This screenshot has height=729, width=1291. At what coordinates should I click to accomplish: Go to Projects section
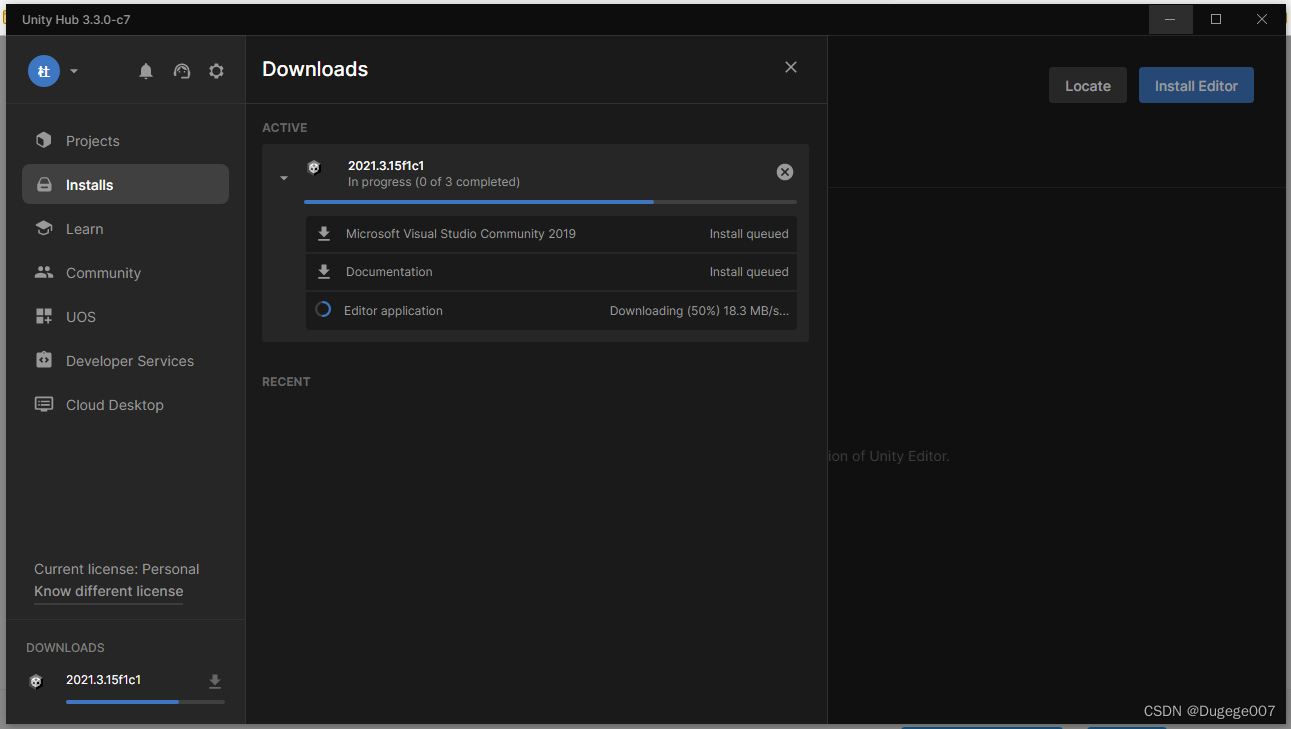[125, 141]
